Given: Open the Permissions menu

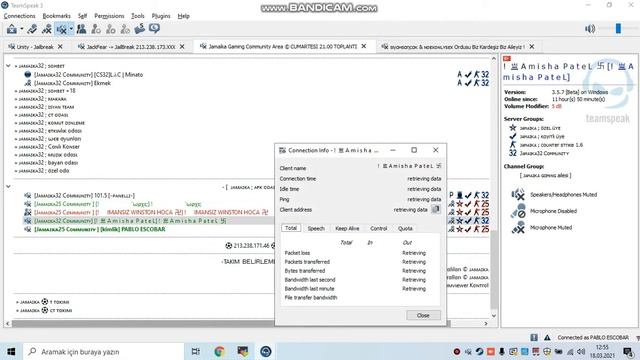Looking at the screenshot, I should [x=109, y=16].
